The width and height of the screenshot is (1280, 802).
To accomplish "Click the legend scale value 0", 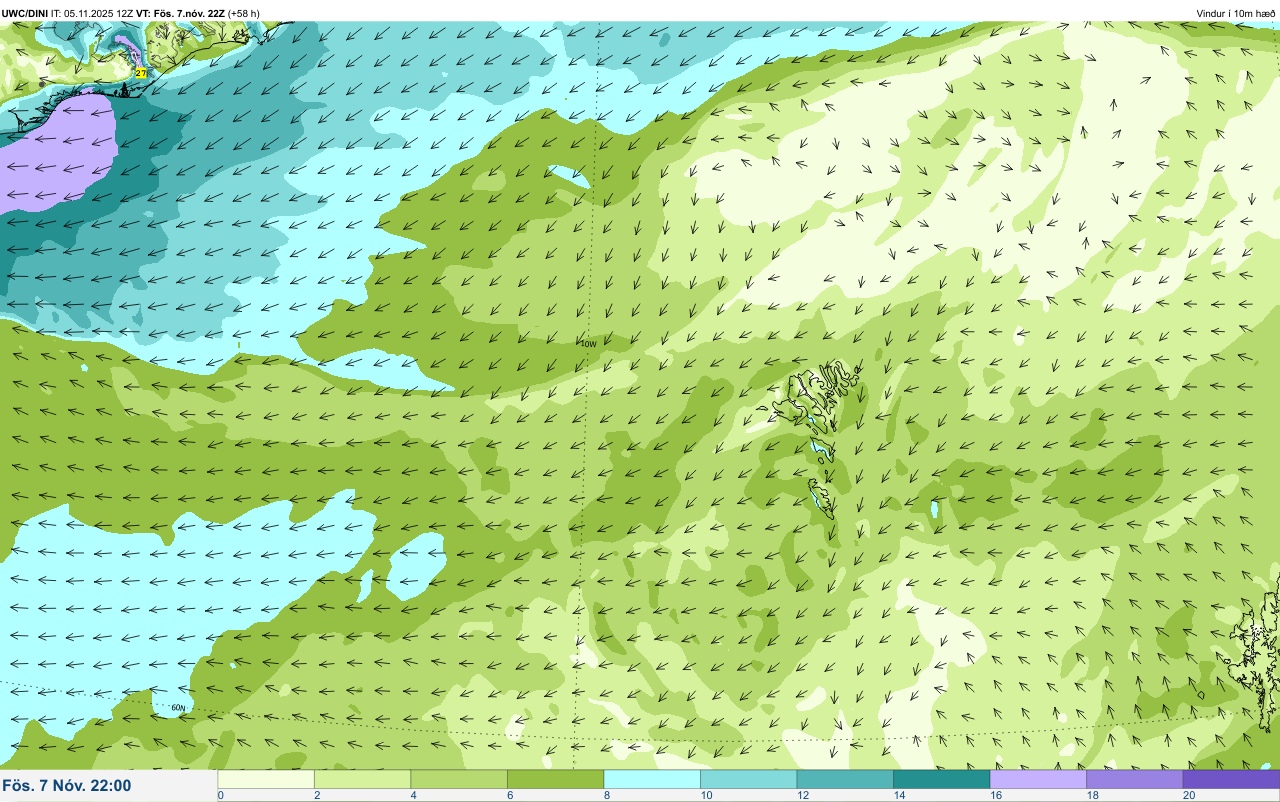I will pos(220,796).
